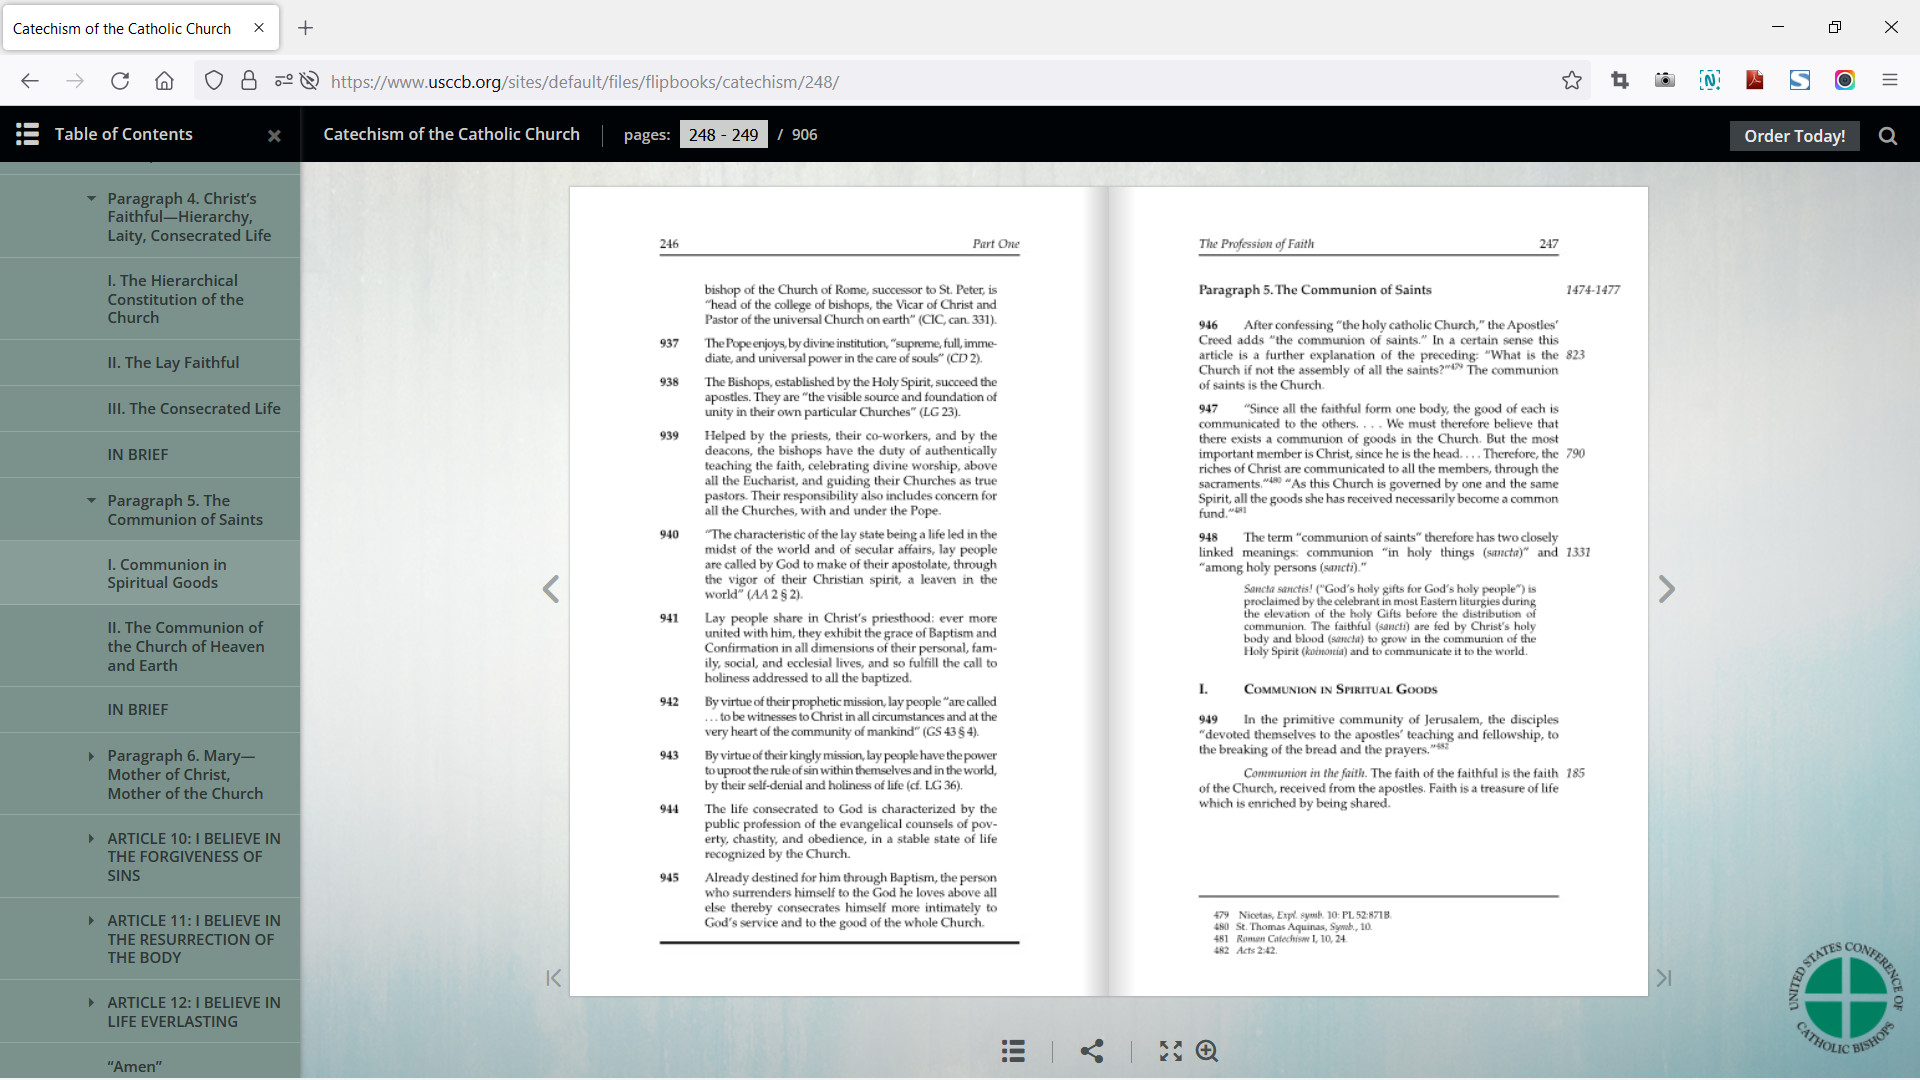The image size is (1920, 1080).
Task: Collapse Paragraph 5 Communion of Saints
Action: (92, 501)
